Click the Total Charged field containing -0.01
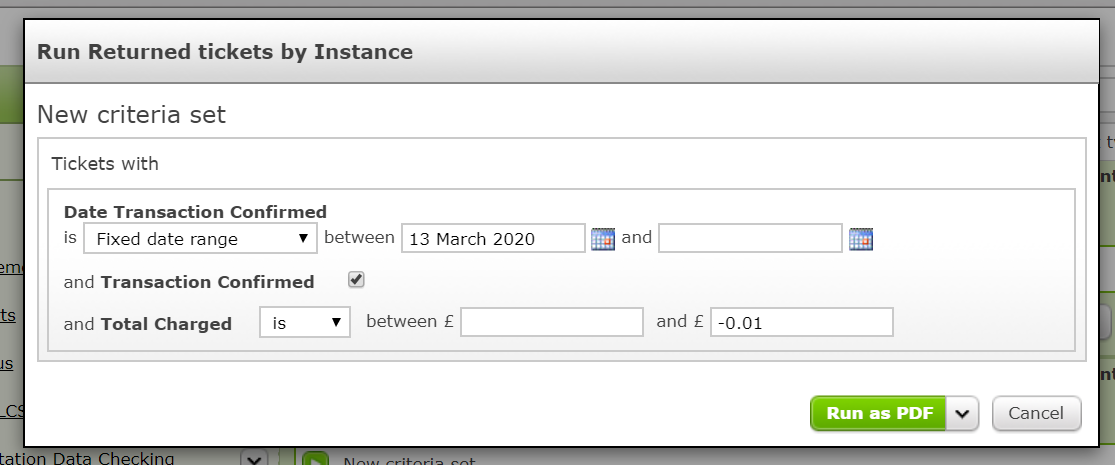 [x=801, y=322]
